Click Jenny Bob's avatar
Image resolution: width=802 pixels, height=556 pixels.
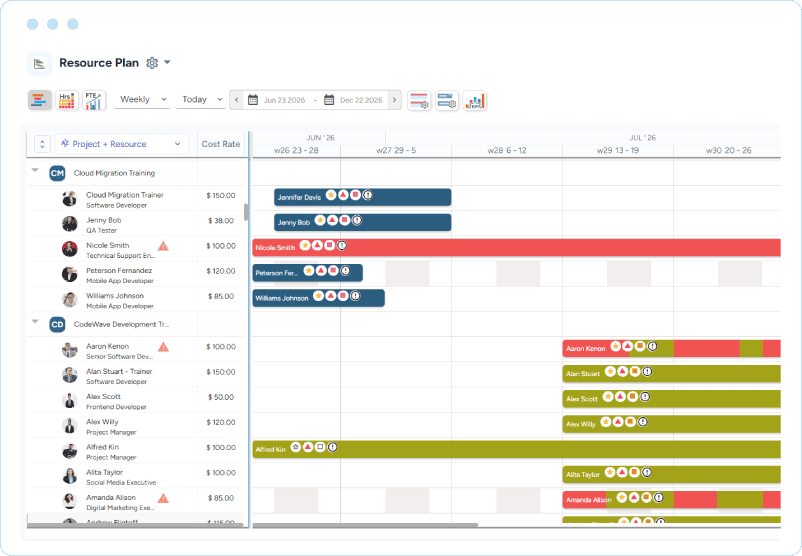[x=70, y=224]
